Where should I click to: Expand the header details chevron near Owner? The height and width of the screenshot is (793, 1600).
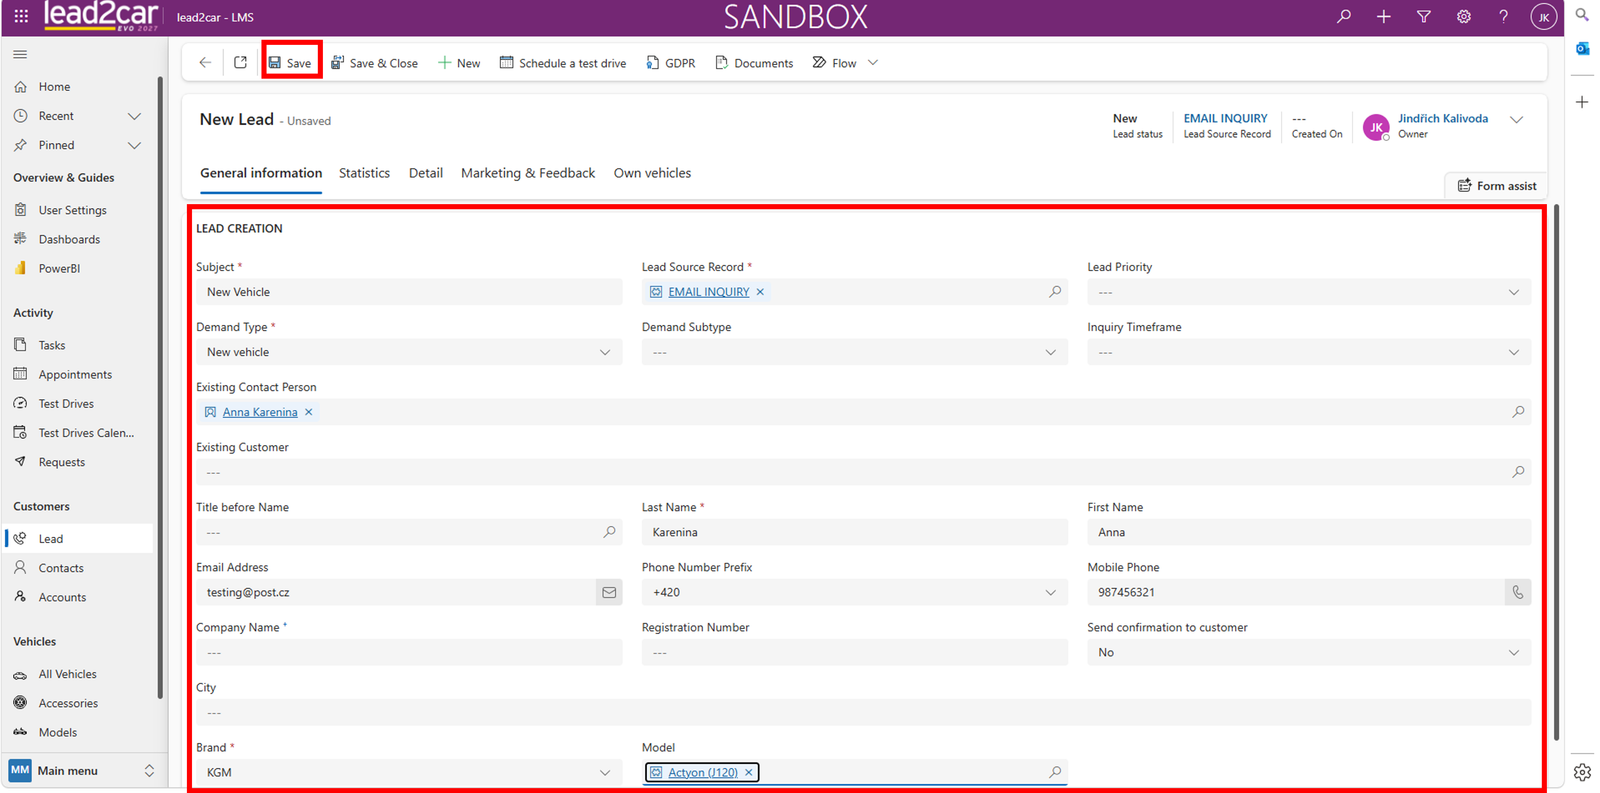[1517, 120]
